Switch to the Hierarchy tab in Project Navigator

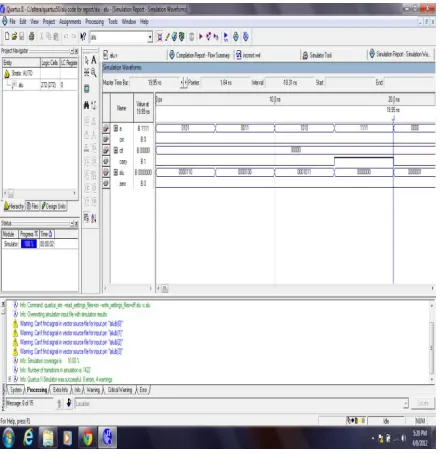point(14,206)
